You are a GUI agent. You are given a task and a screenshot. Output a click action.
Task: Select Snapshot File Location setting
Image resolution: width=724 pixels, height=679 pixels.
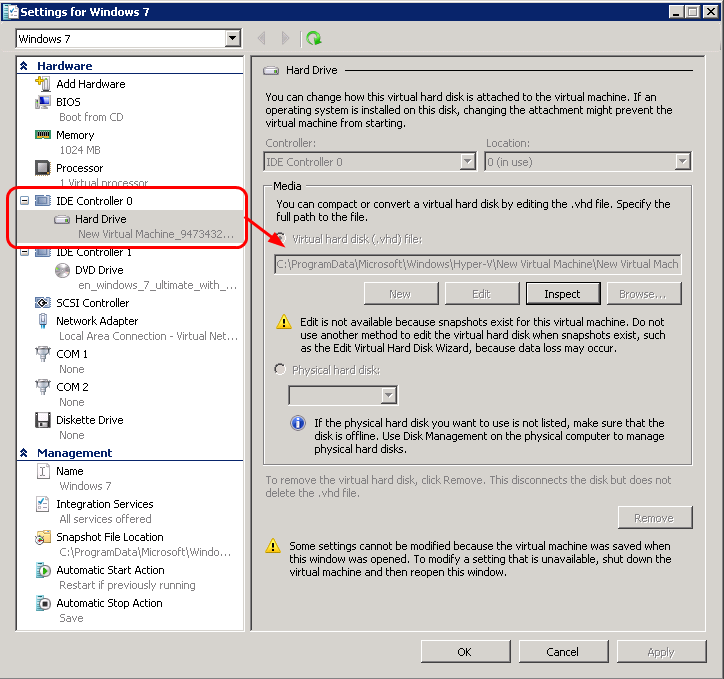point(109,537)
